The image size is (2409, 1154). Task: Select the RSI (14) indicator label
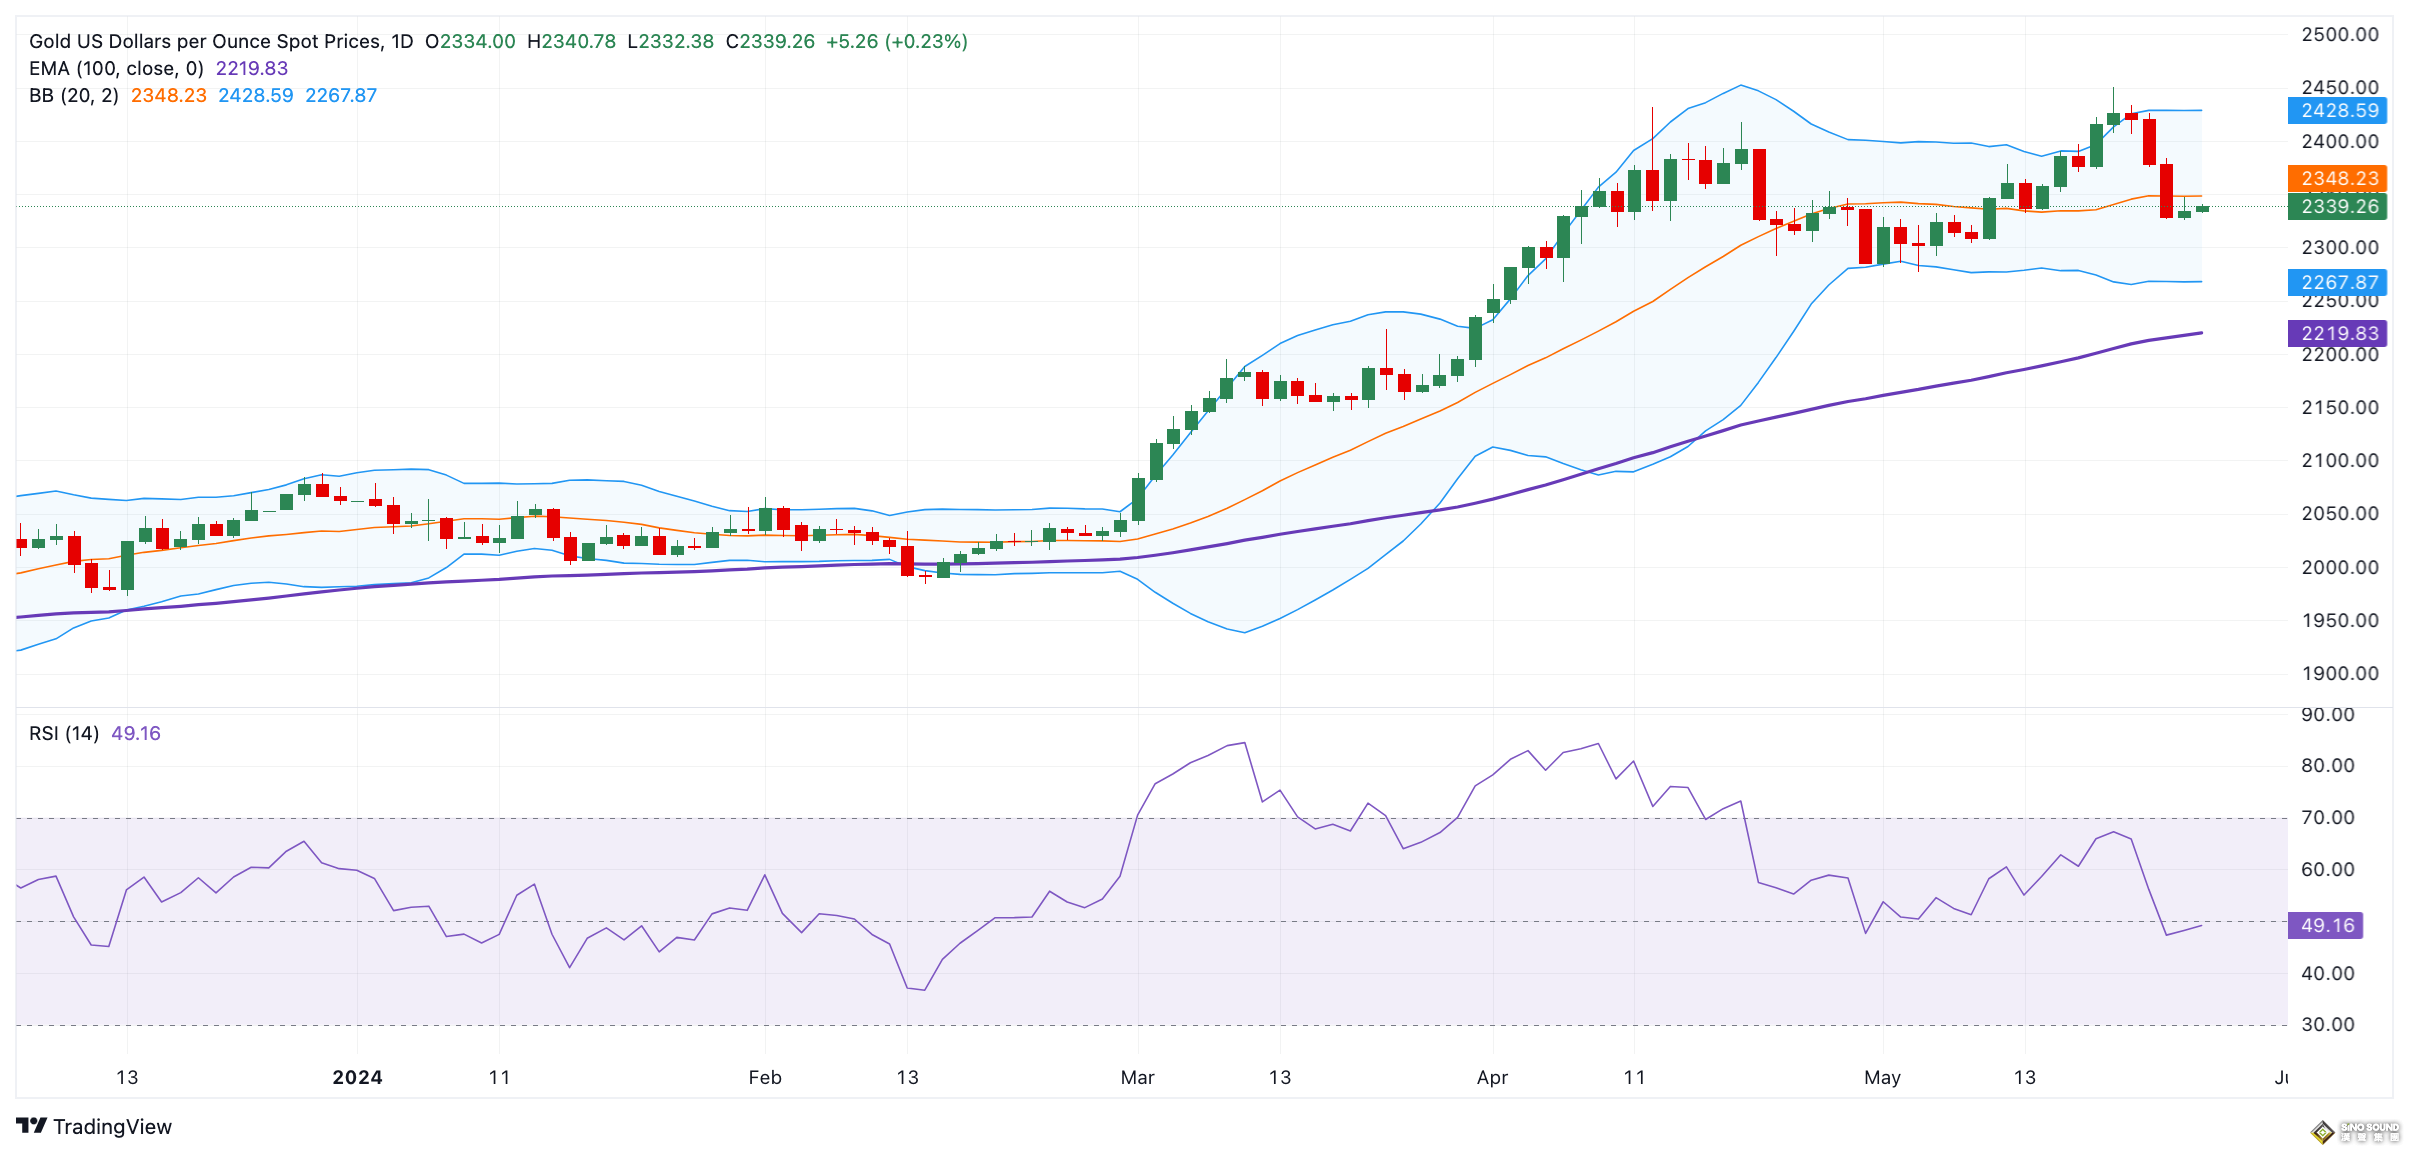(x=64, y=734)
